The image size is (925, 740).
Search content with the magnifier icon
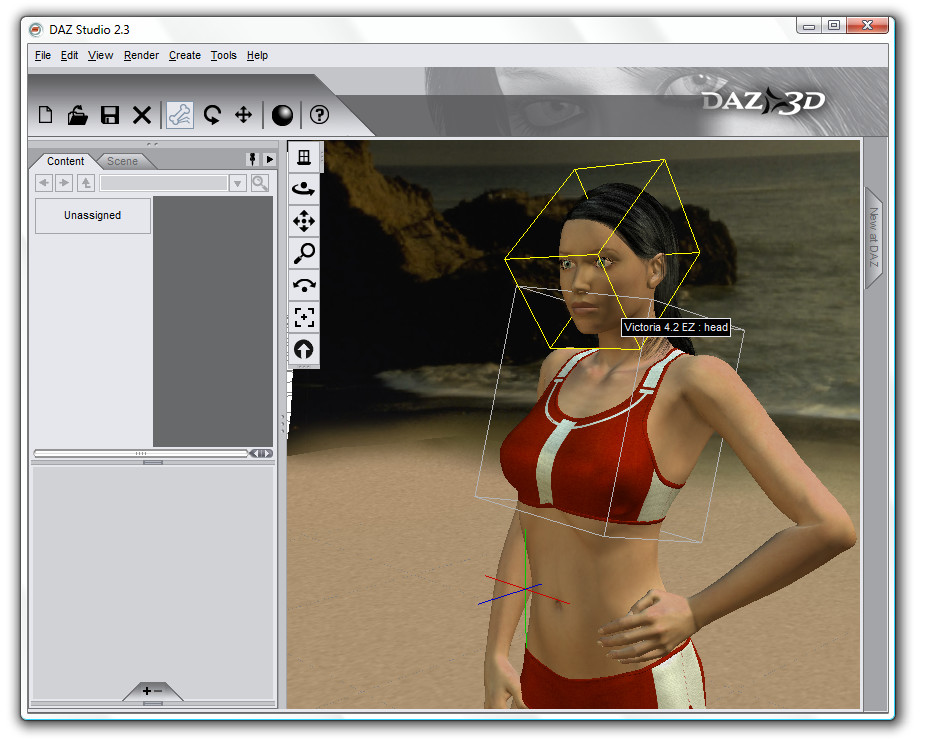point(260,183)
